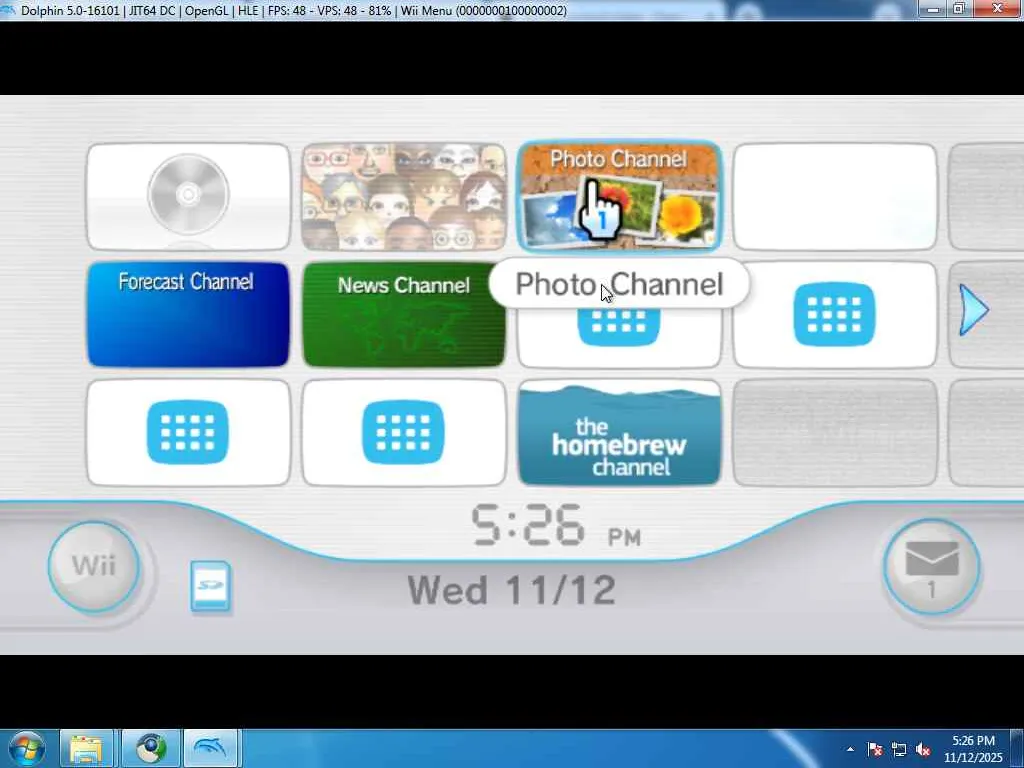Viewport: 1024px width, 768px height.
Task: Click the Photo Channel tooltip label
Action: pyautogui.click(x=619, y=283)
